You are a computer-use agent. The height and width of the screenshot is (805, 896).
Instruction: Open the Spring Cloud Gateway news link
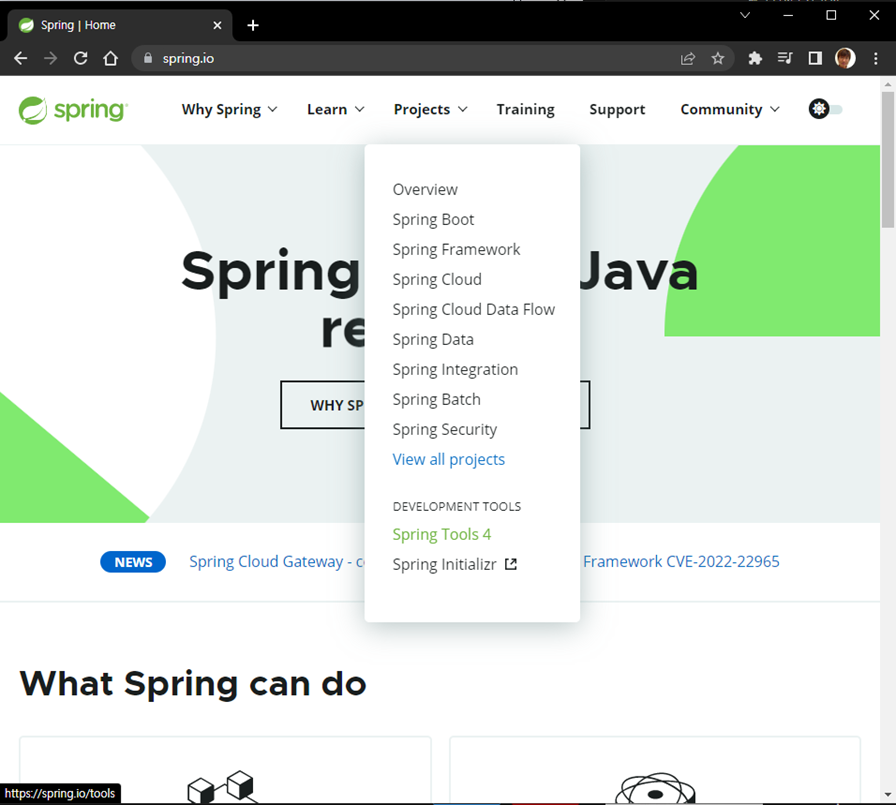click(277, 562)
